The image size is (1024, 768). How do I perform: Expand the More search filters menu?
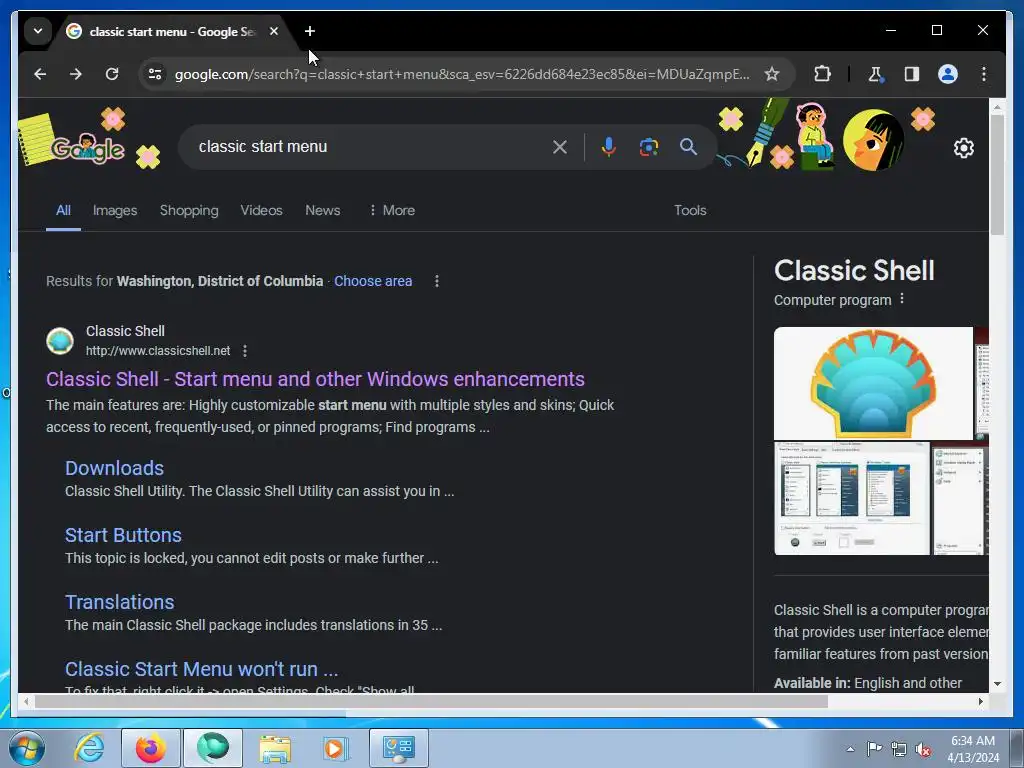[392, 210]
